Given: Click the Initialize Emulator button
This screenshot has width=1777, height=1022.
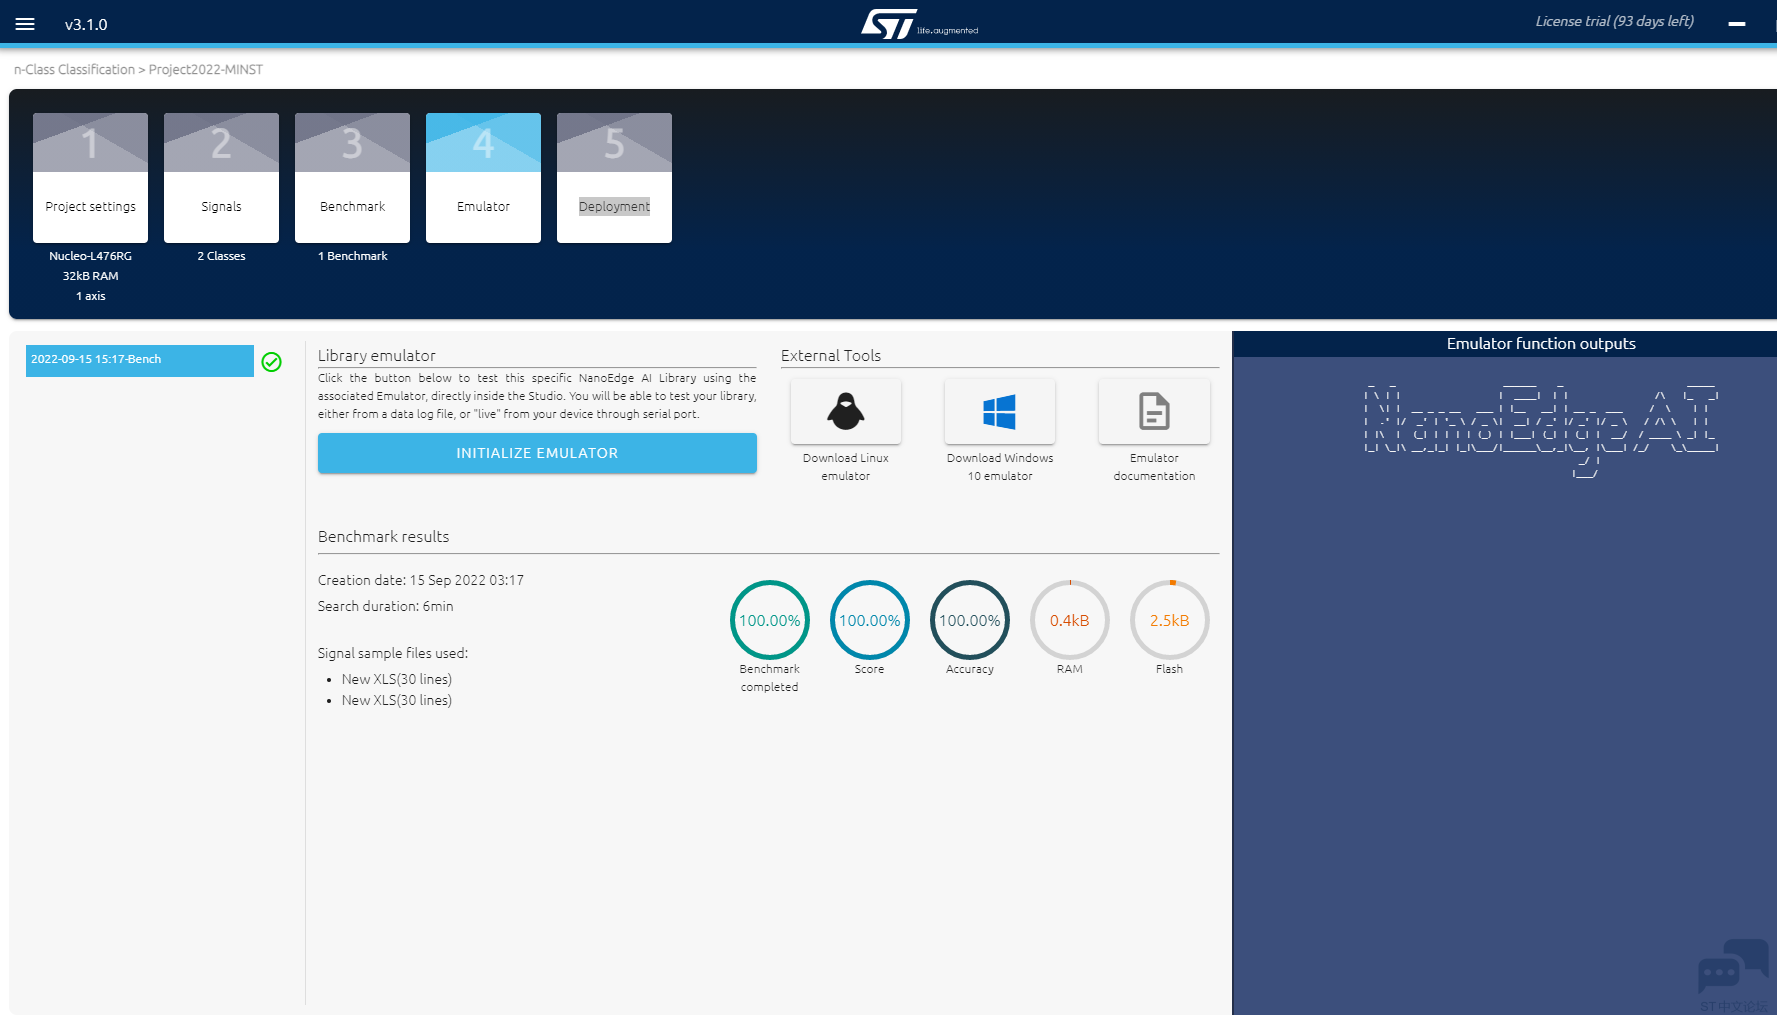Looking at the screenshot, I should click(537, 453).
